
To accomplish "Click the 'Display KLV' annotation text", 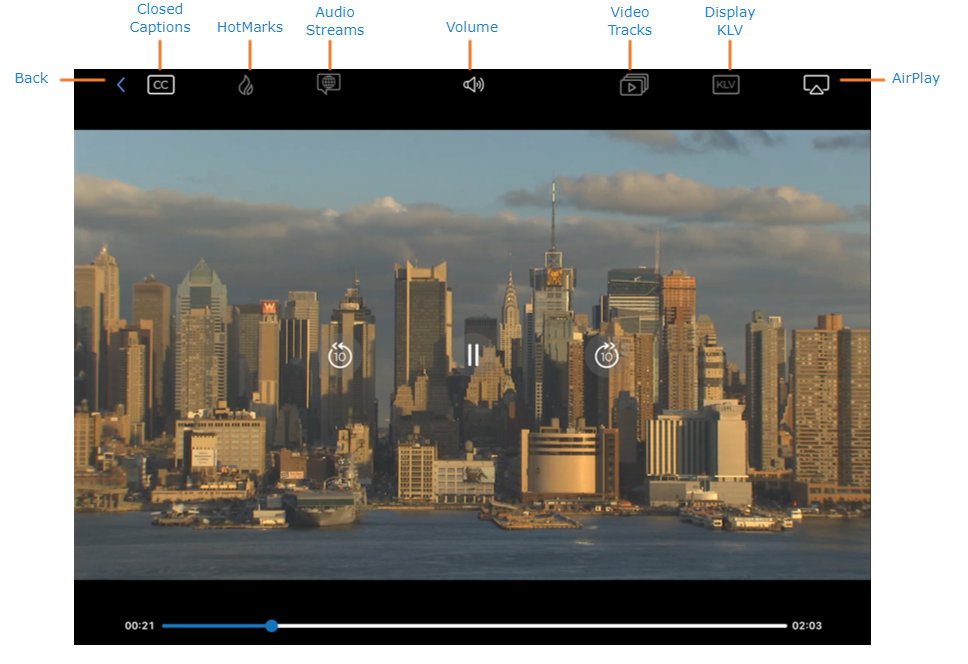I will [730, 21].
